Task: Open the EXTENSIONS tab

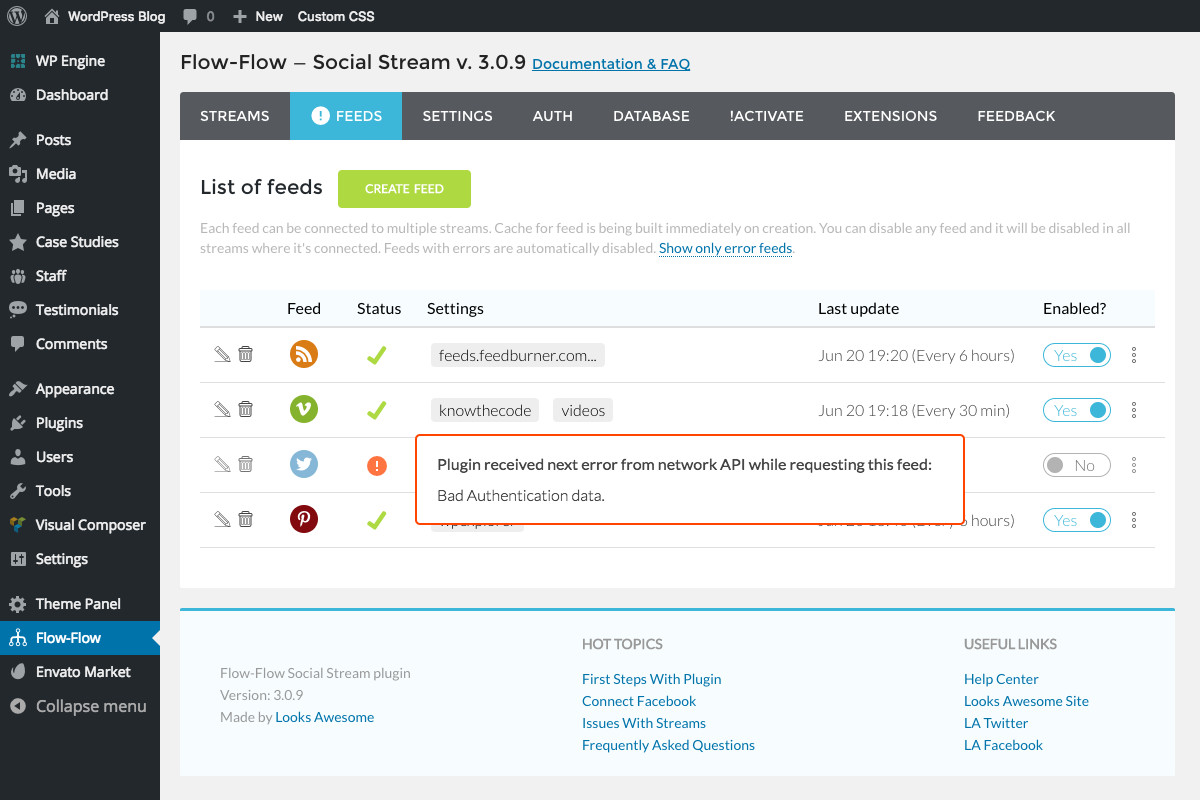Action: (x=890, y=116)
